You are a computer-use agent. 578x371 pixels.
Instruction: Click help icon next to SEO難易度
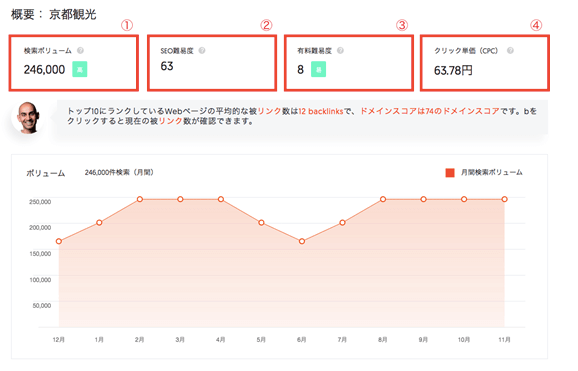tap(202, 51)
